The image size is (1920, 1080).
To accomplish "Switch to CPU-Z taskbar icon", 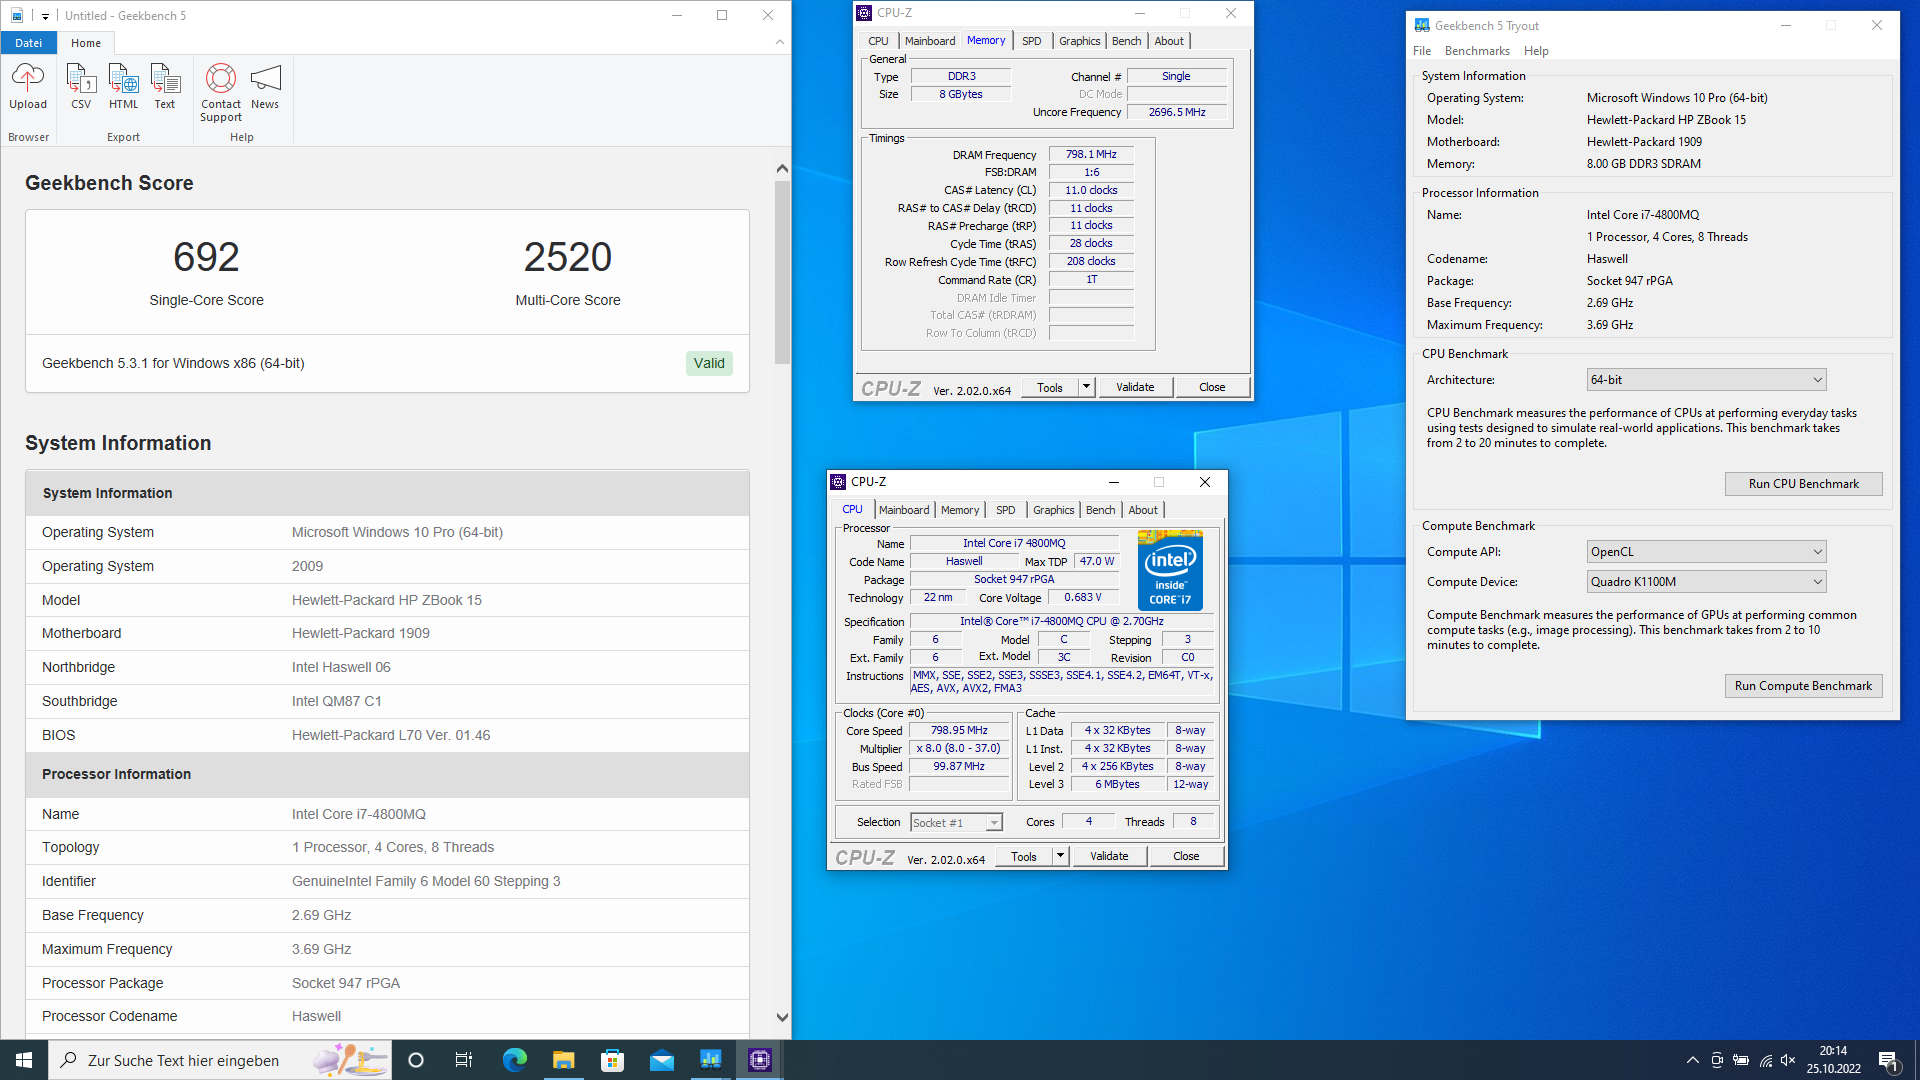I will coord(759,1060).
